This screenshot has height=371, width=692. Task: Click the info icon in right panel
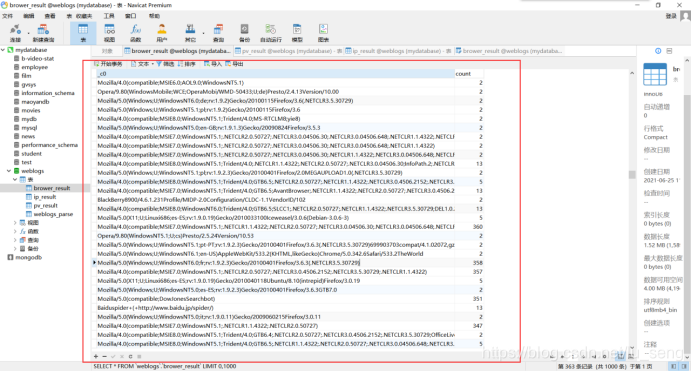pos(658,51)
